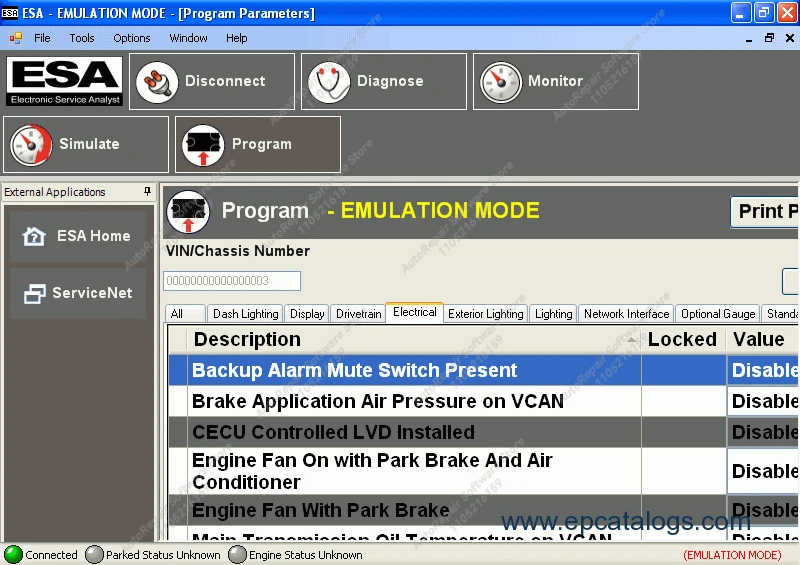Open the Options menu
The width and height of the screenshot is (800, 565).
pos(132,38)
